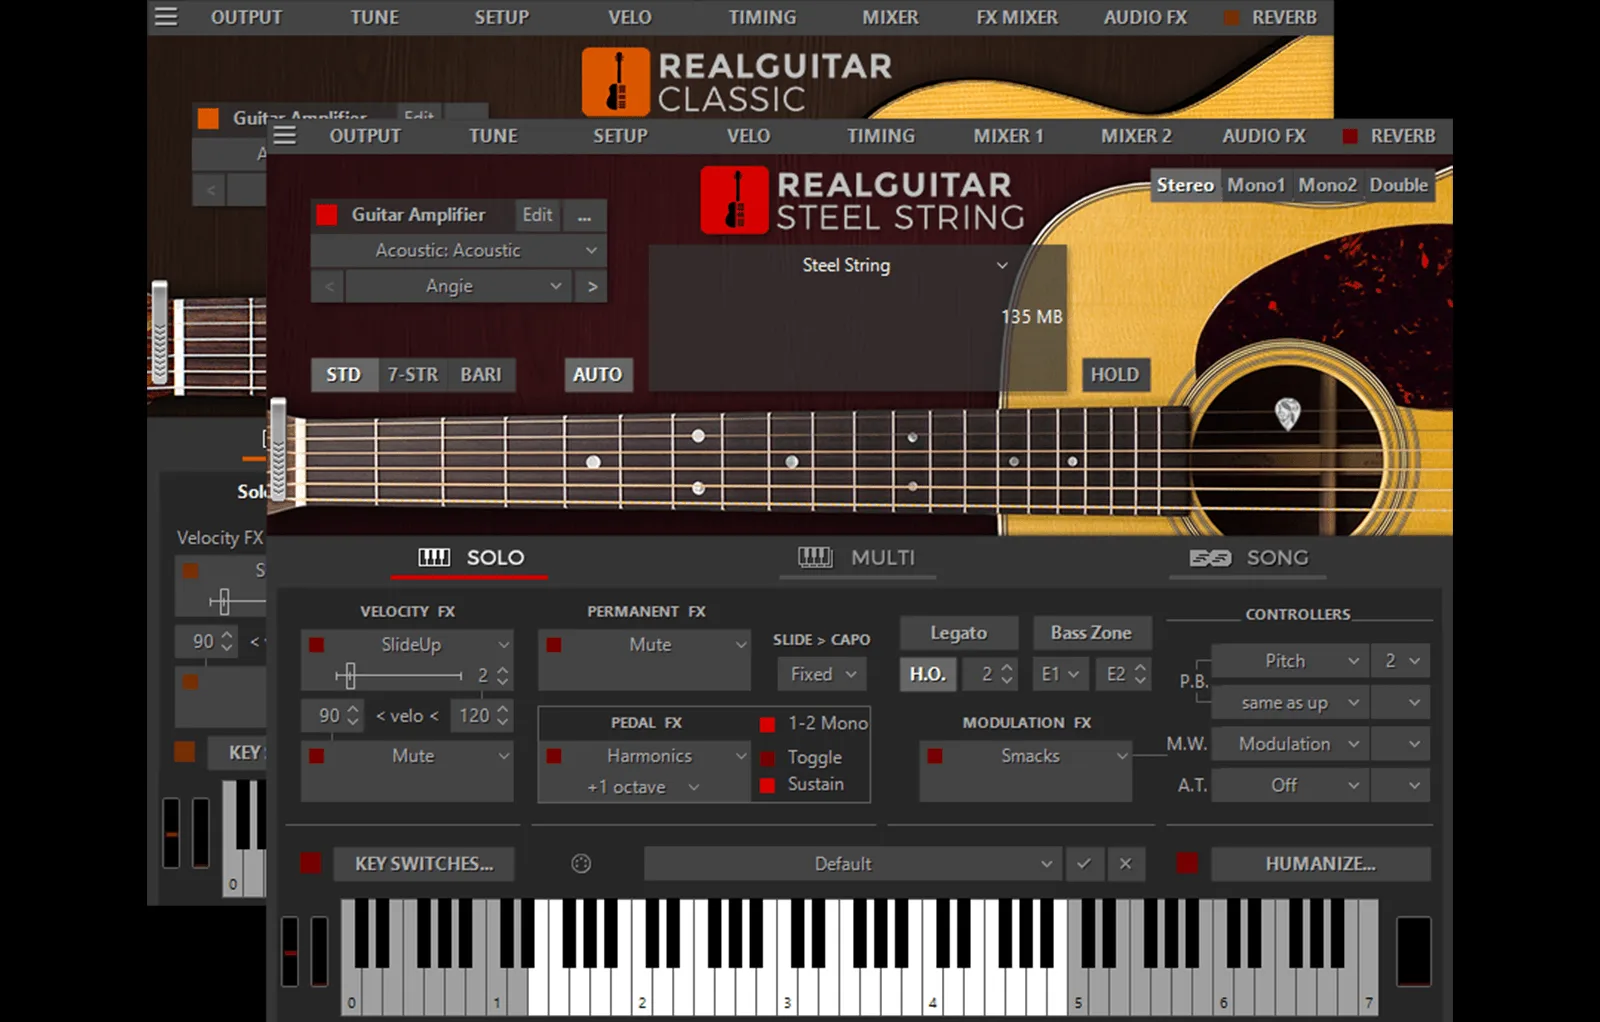Open the HUMANIZE settings
Viewport: 1600px width, 1022px height.
[1320, 863]
